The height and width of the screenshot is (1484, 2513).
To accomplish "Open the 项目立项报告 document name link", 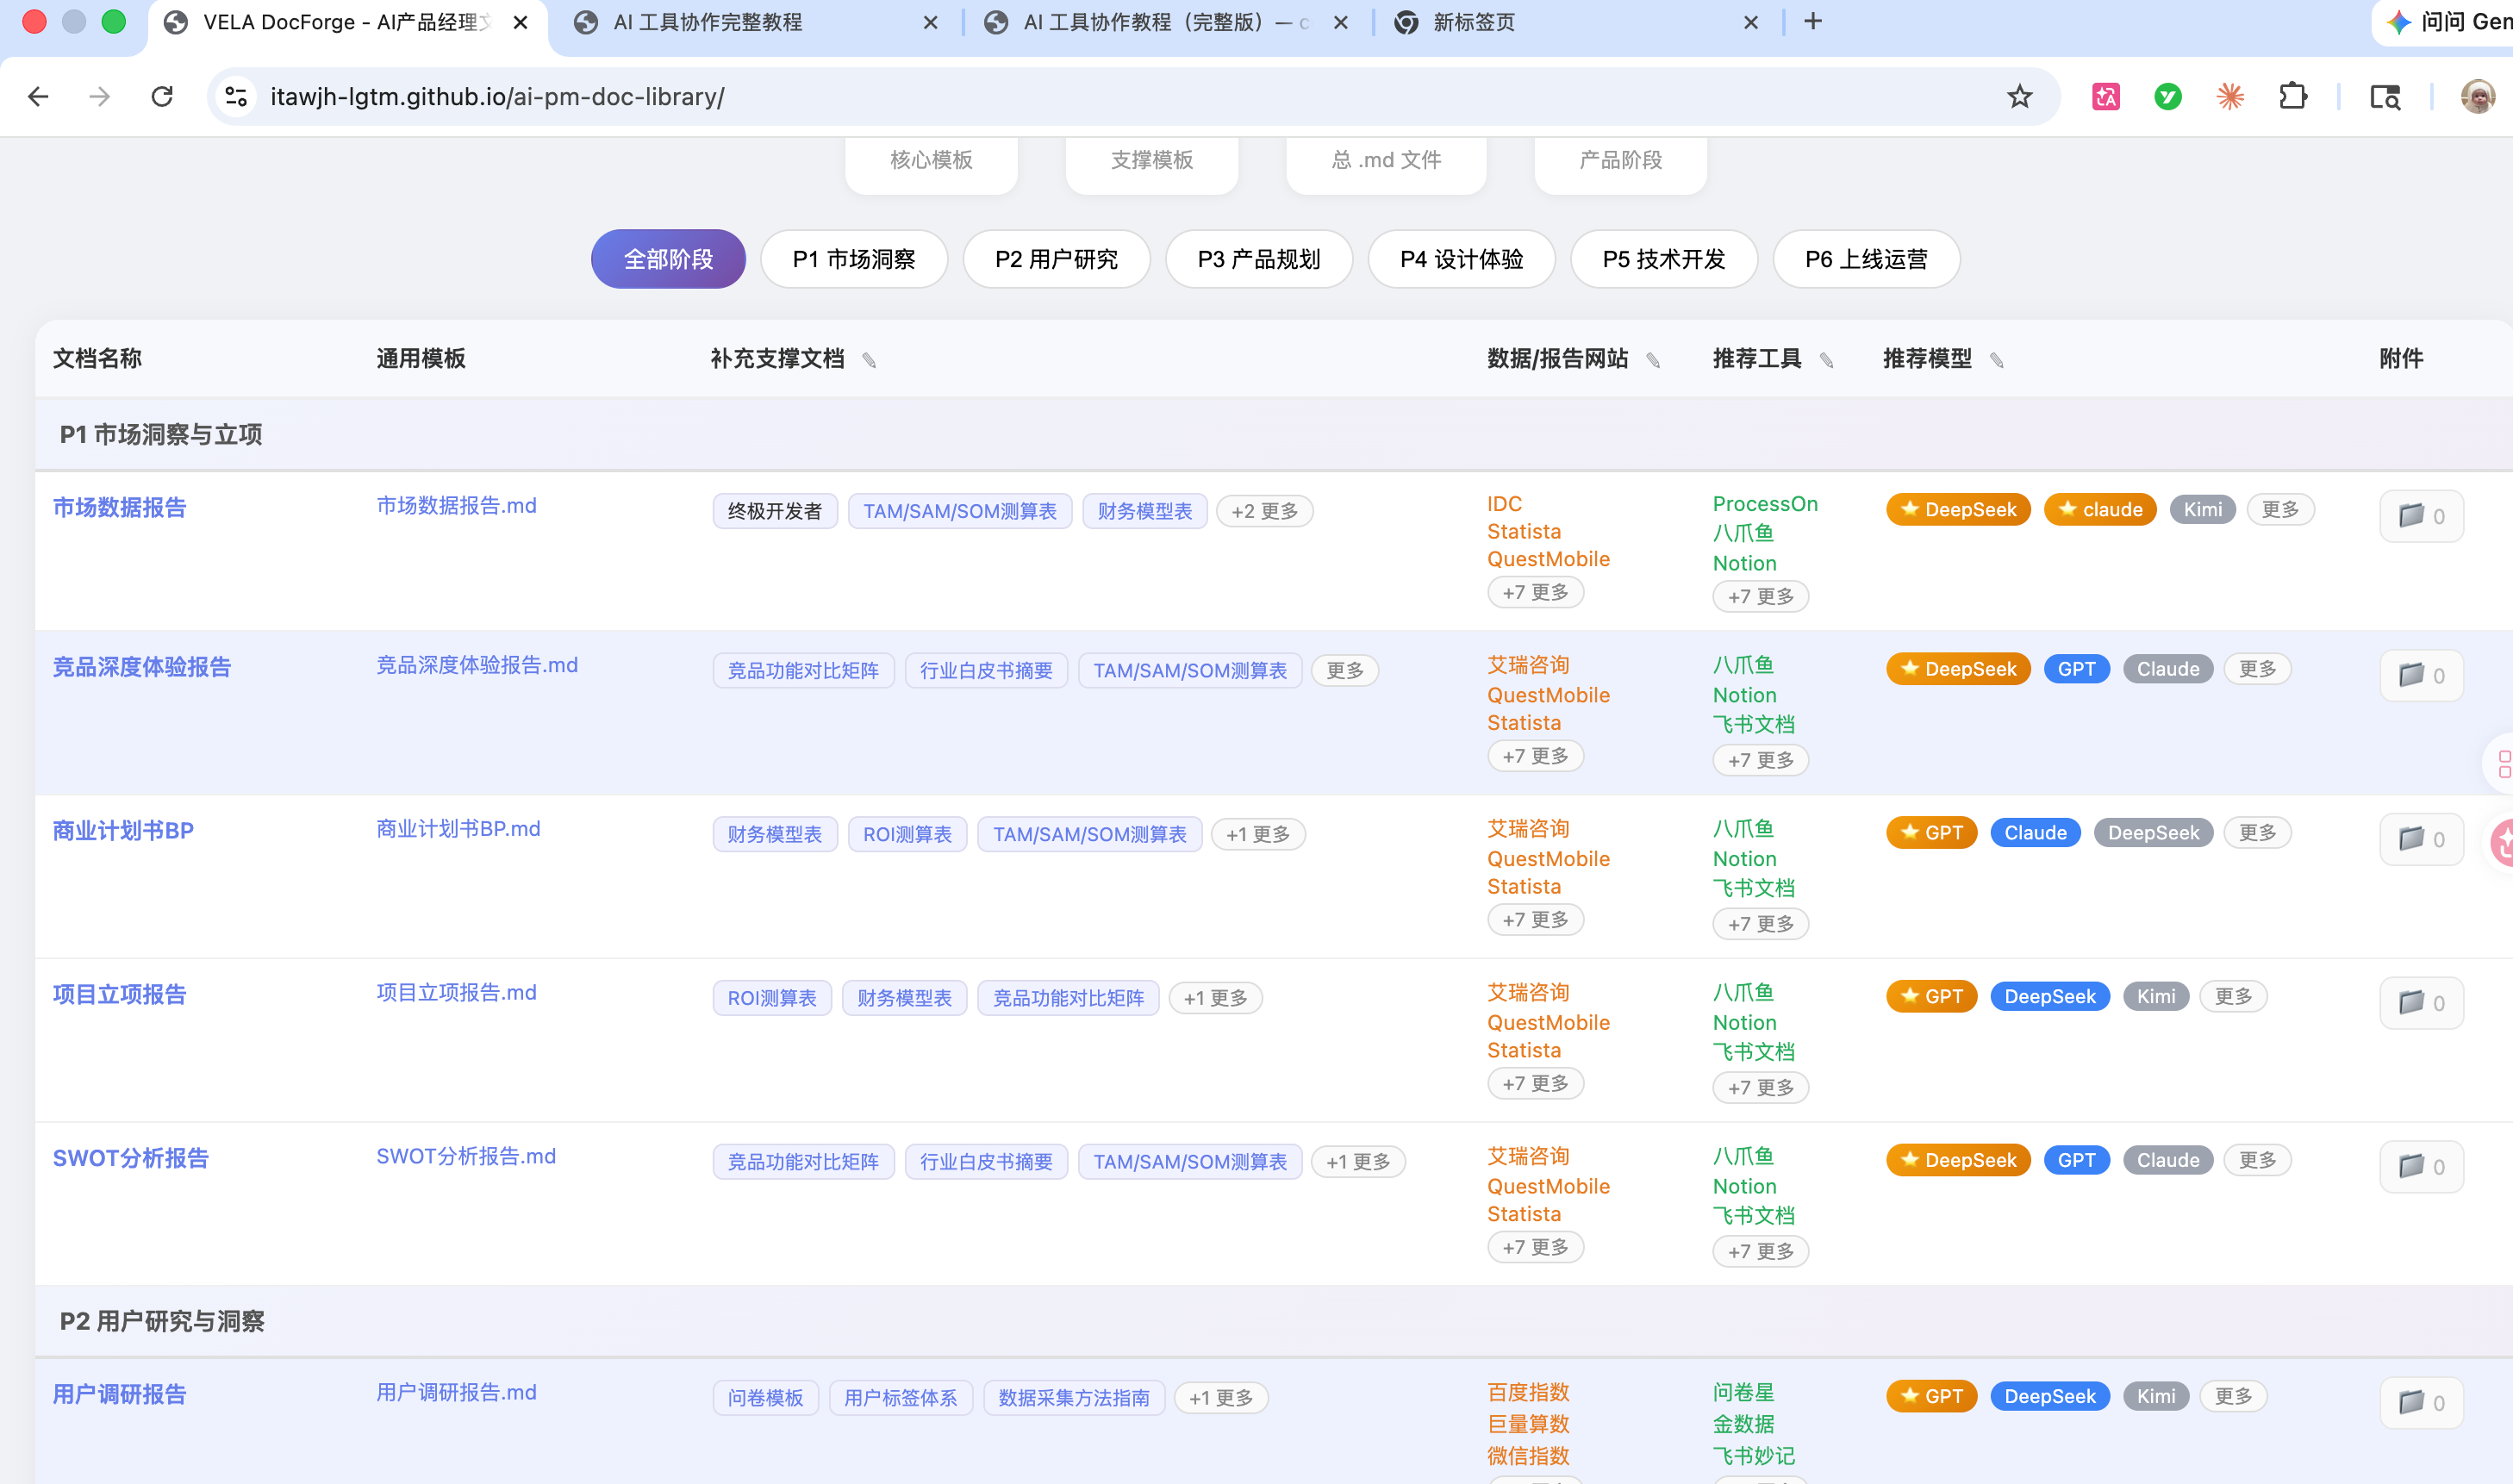I will pyautogui.click(x=119, y=994).
